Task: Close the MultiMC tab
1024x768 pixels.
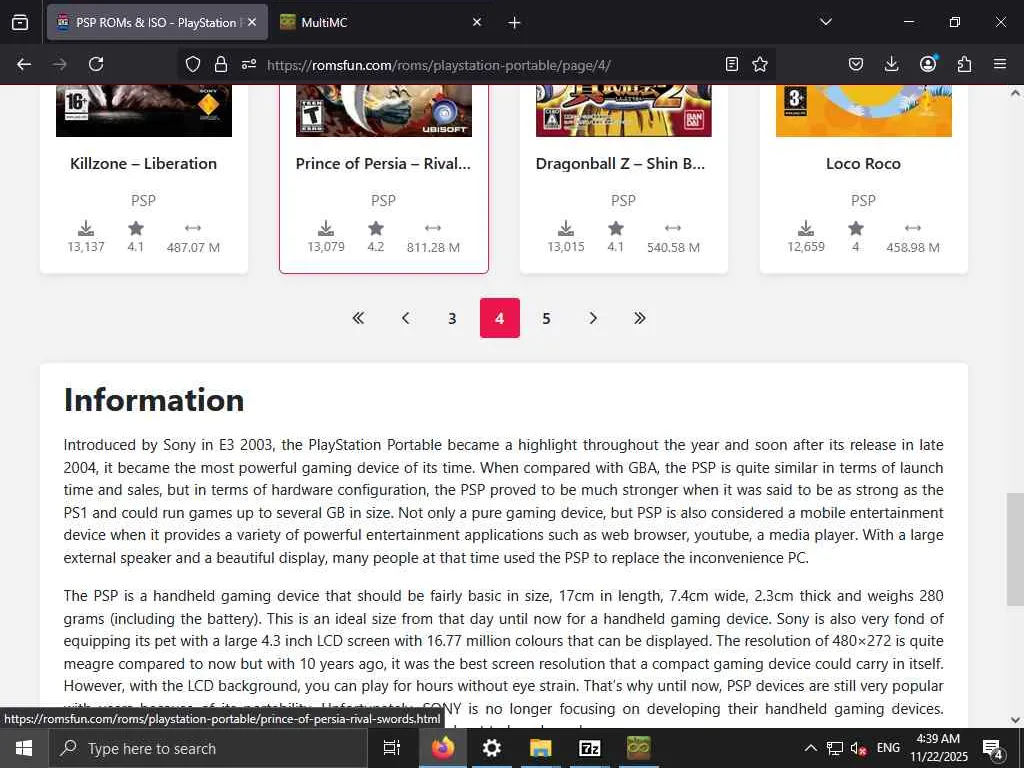Action: [477, 22]
